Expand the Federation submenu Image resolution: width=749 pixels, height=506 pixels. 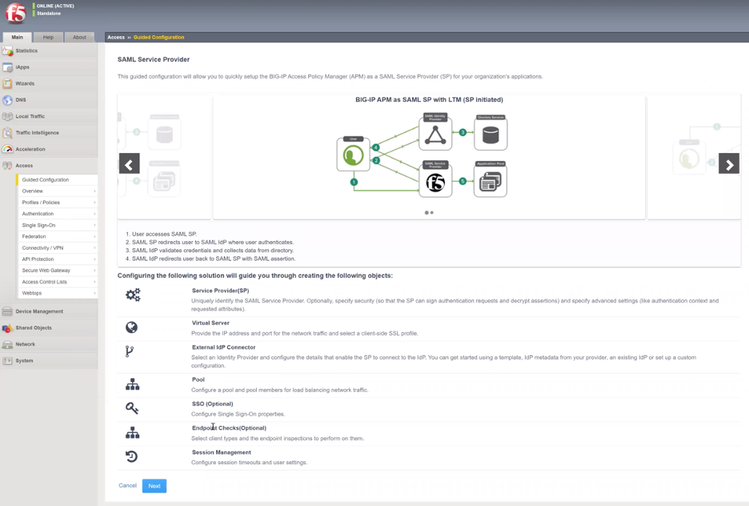tap(57, 237)
